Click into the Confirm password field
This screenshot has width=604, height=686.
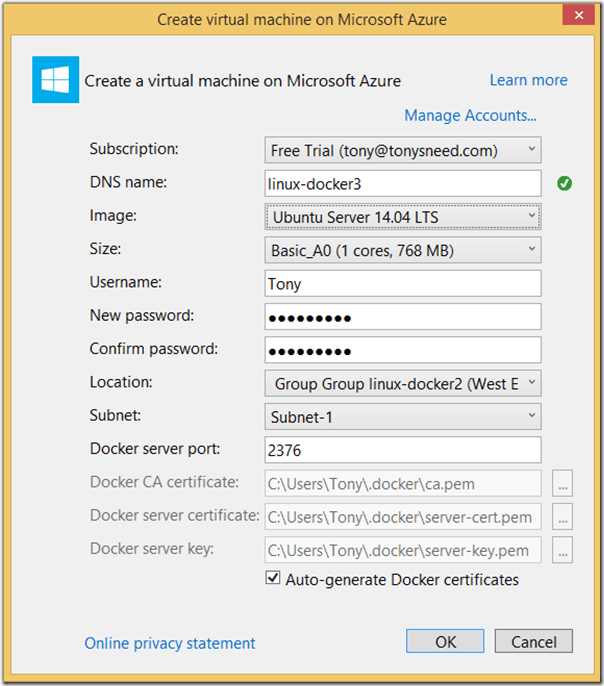403,350
